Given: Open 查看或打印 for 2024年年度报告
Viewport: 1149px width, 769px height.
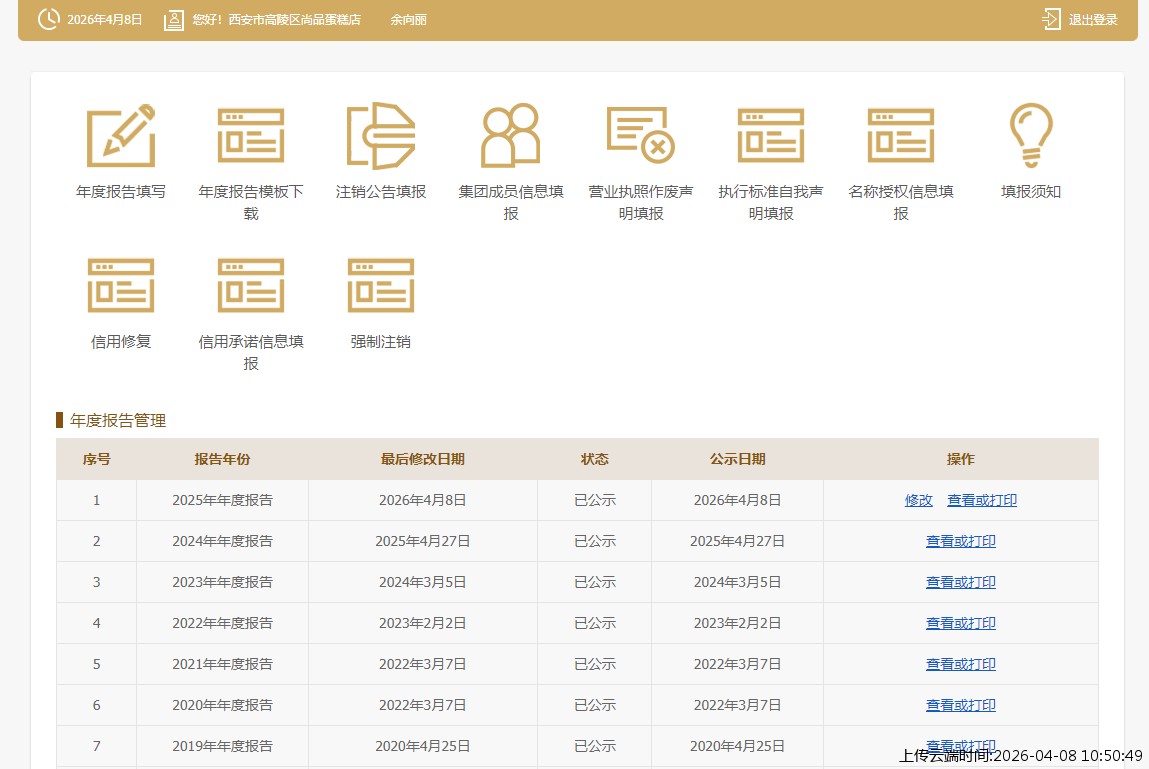Looking at the screenshot, I should tap(961, 541).
